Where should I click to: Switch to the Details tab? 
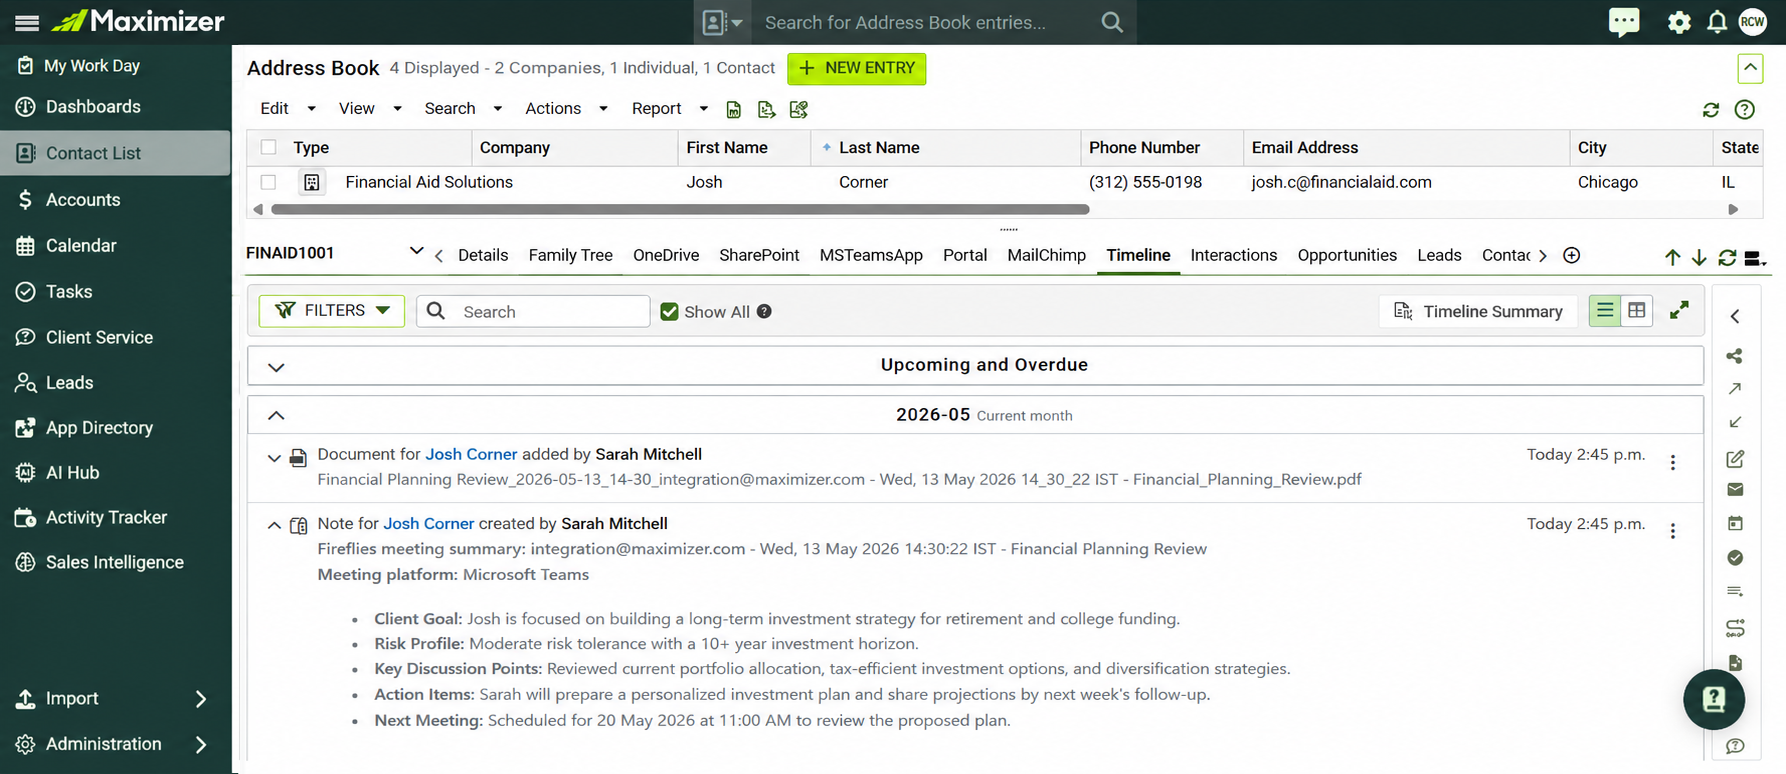483,255
